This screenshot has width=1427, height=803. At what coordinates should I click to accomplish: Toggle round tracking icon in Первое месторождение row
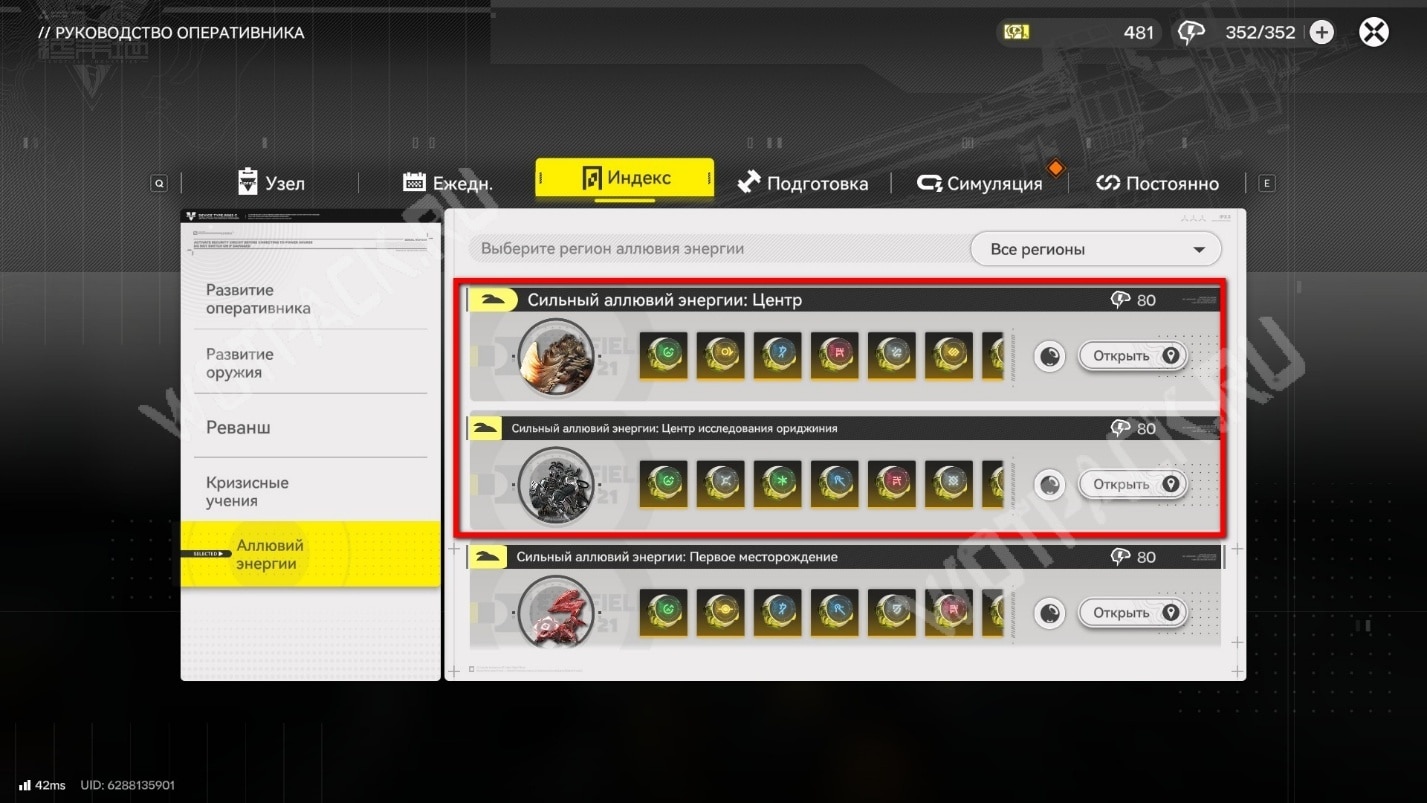(1049, 613)
